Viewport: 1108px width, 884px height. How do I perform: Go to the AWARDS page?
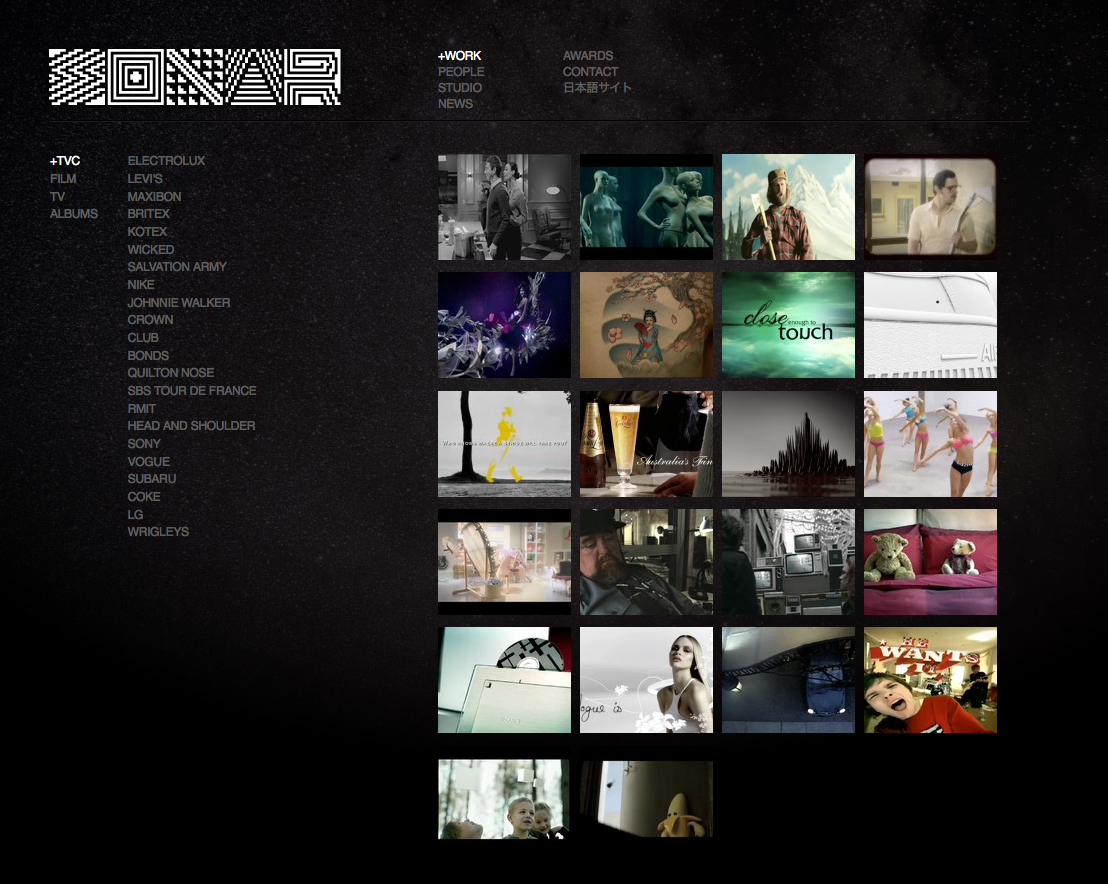[588, 56]
